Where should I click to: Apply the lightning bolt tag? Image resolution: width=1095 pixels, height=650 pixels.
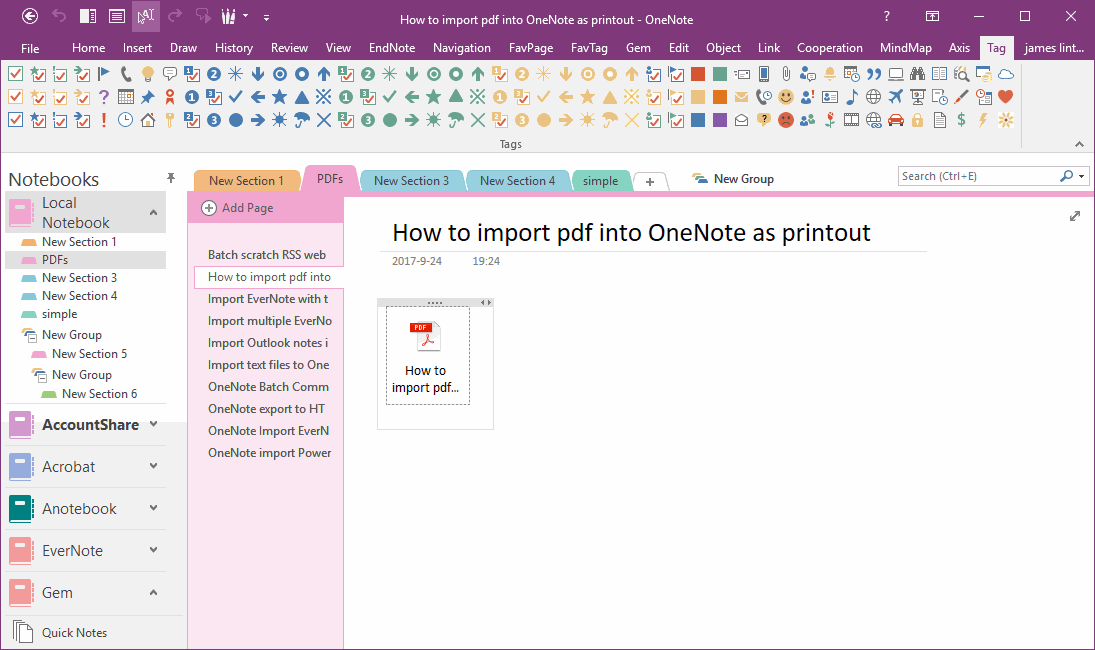[983, 120]
